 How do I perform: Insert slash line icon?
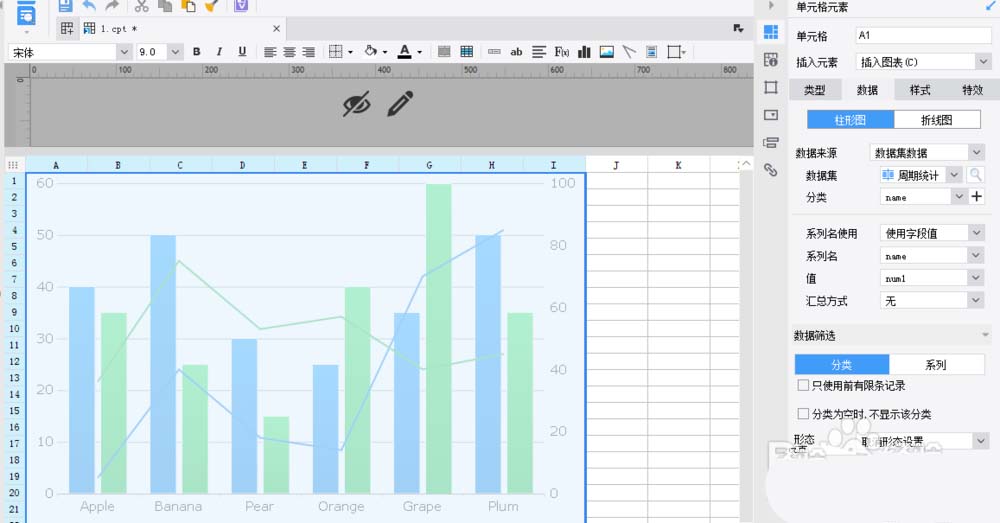click(629, 52)
